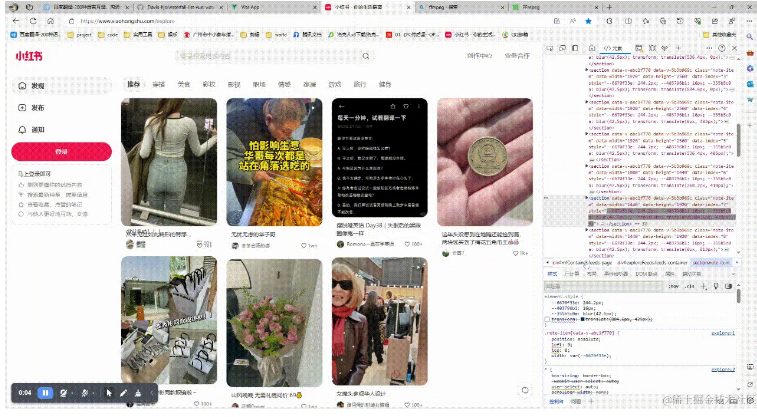The image size is (757, 417).
Task: Open the code bookmarks folder
Action: pyautogui.click(x=108, y=35)
